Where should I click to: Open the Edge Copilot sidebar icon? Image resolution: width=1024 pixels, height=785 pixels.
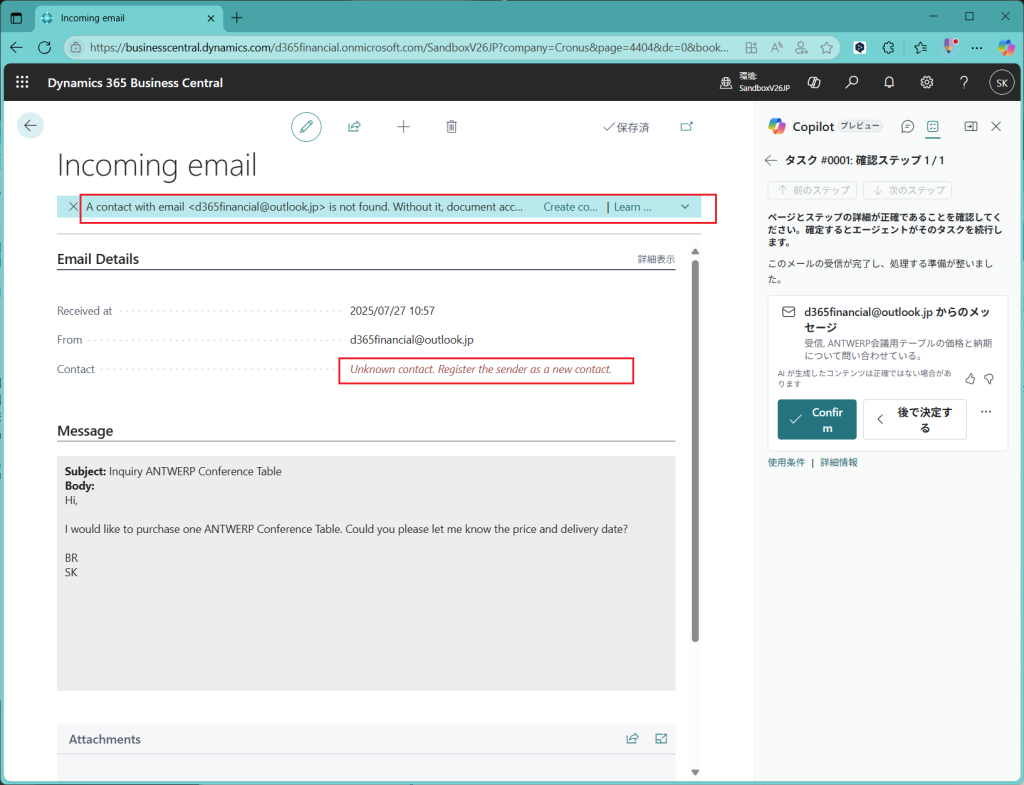(x=1006, y=47)
